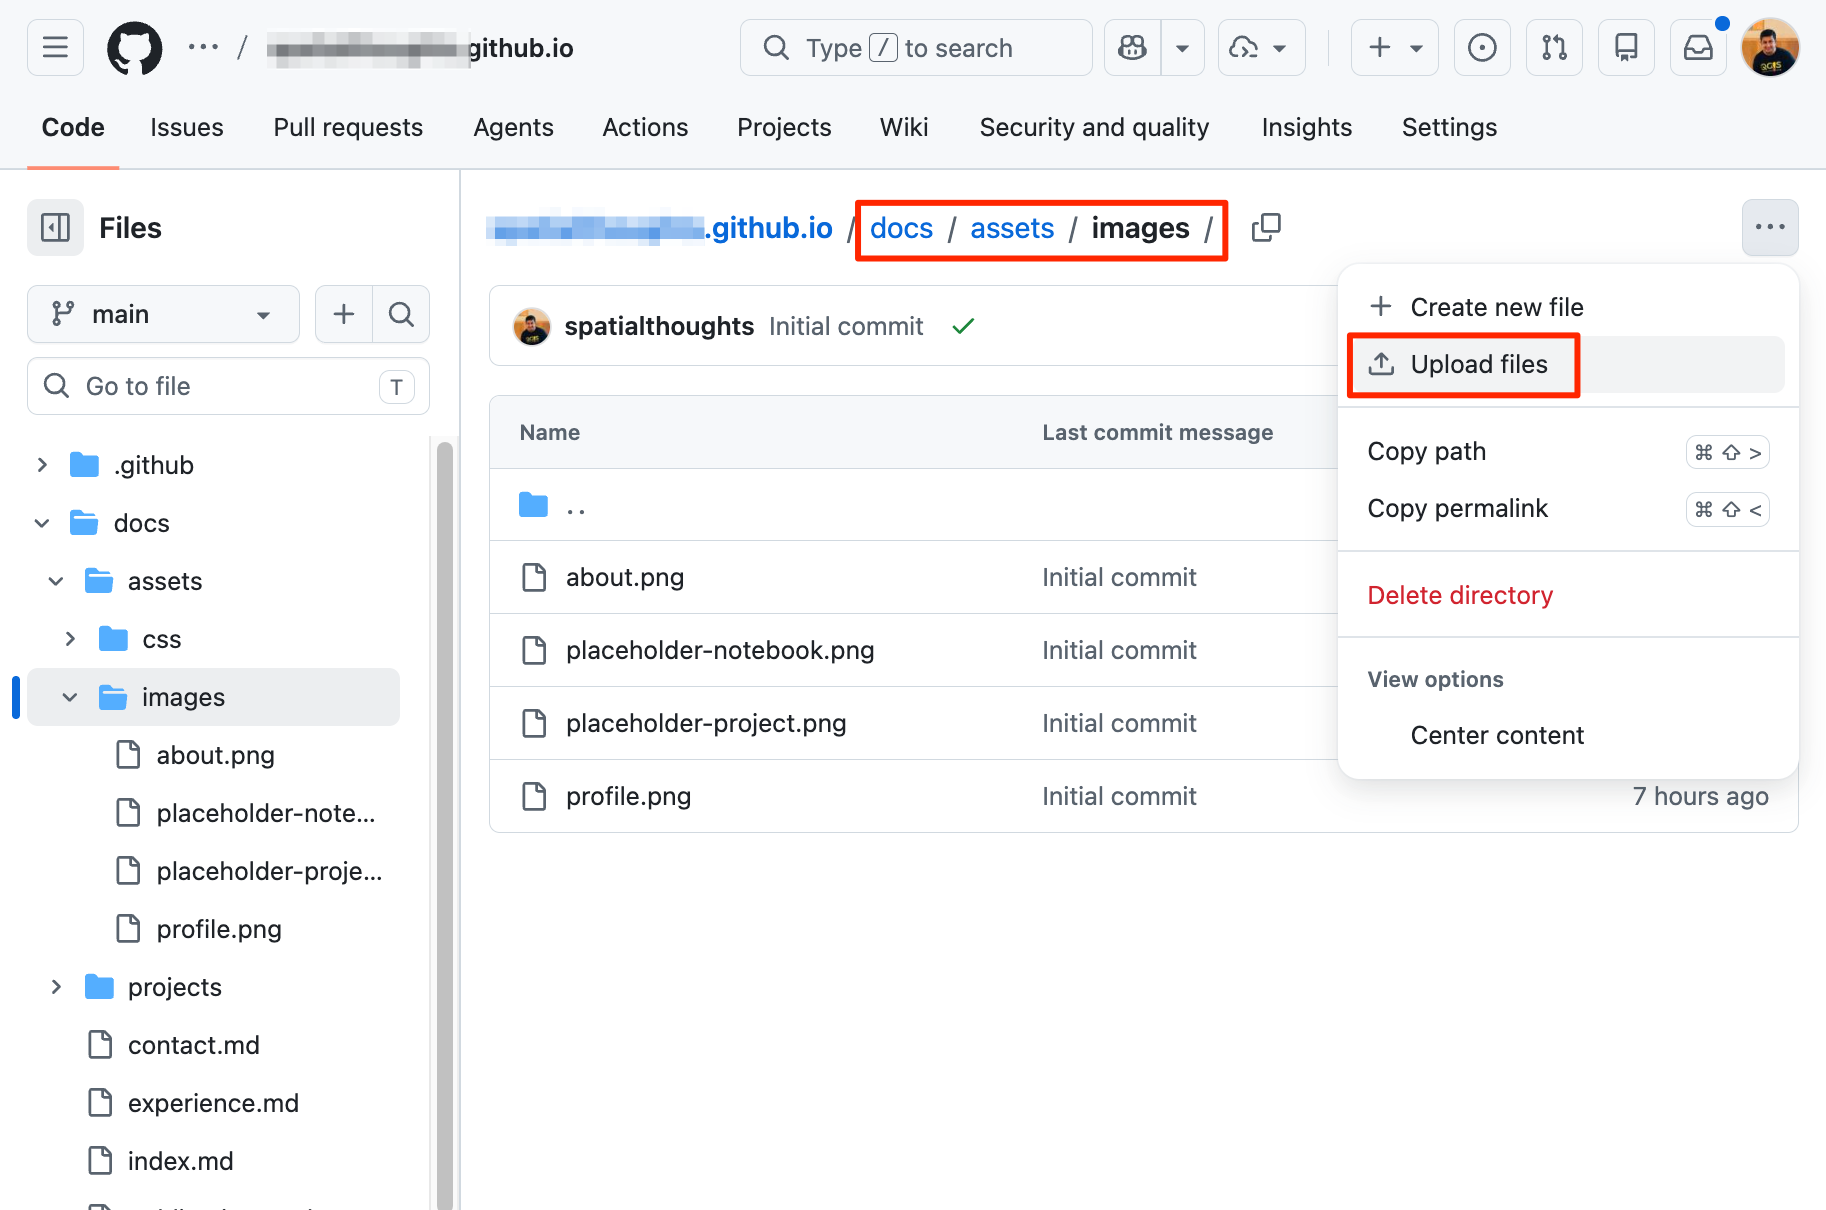
Task: Choose Delete directory menu option
Action: 1459,596
